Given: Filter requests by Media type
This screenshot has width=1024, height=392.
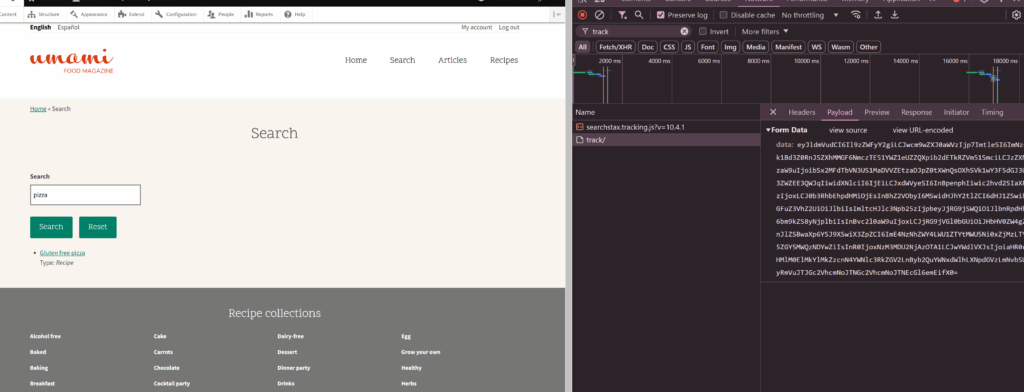Looking at the screenshot, I should pos(756,47).
